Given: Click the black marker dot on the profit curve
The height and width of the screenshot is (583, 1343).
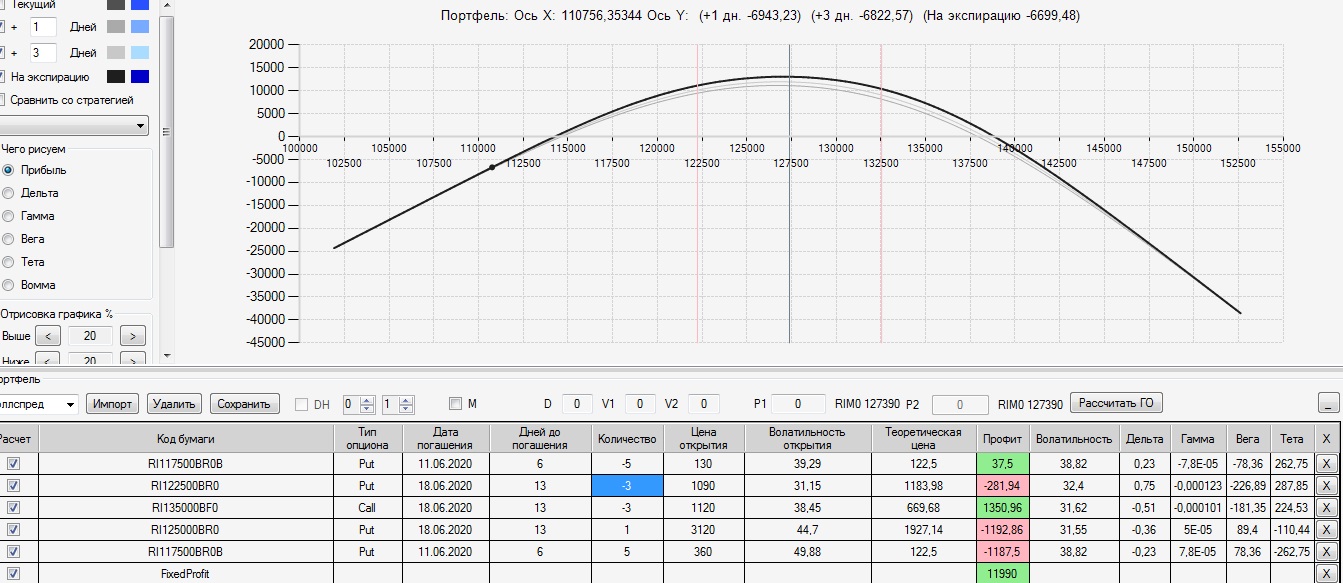Looking at the screenshot, I should [x=491, y=168].
